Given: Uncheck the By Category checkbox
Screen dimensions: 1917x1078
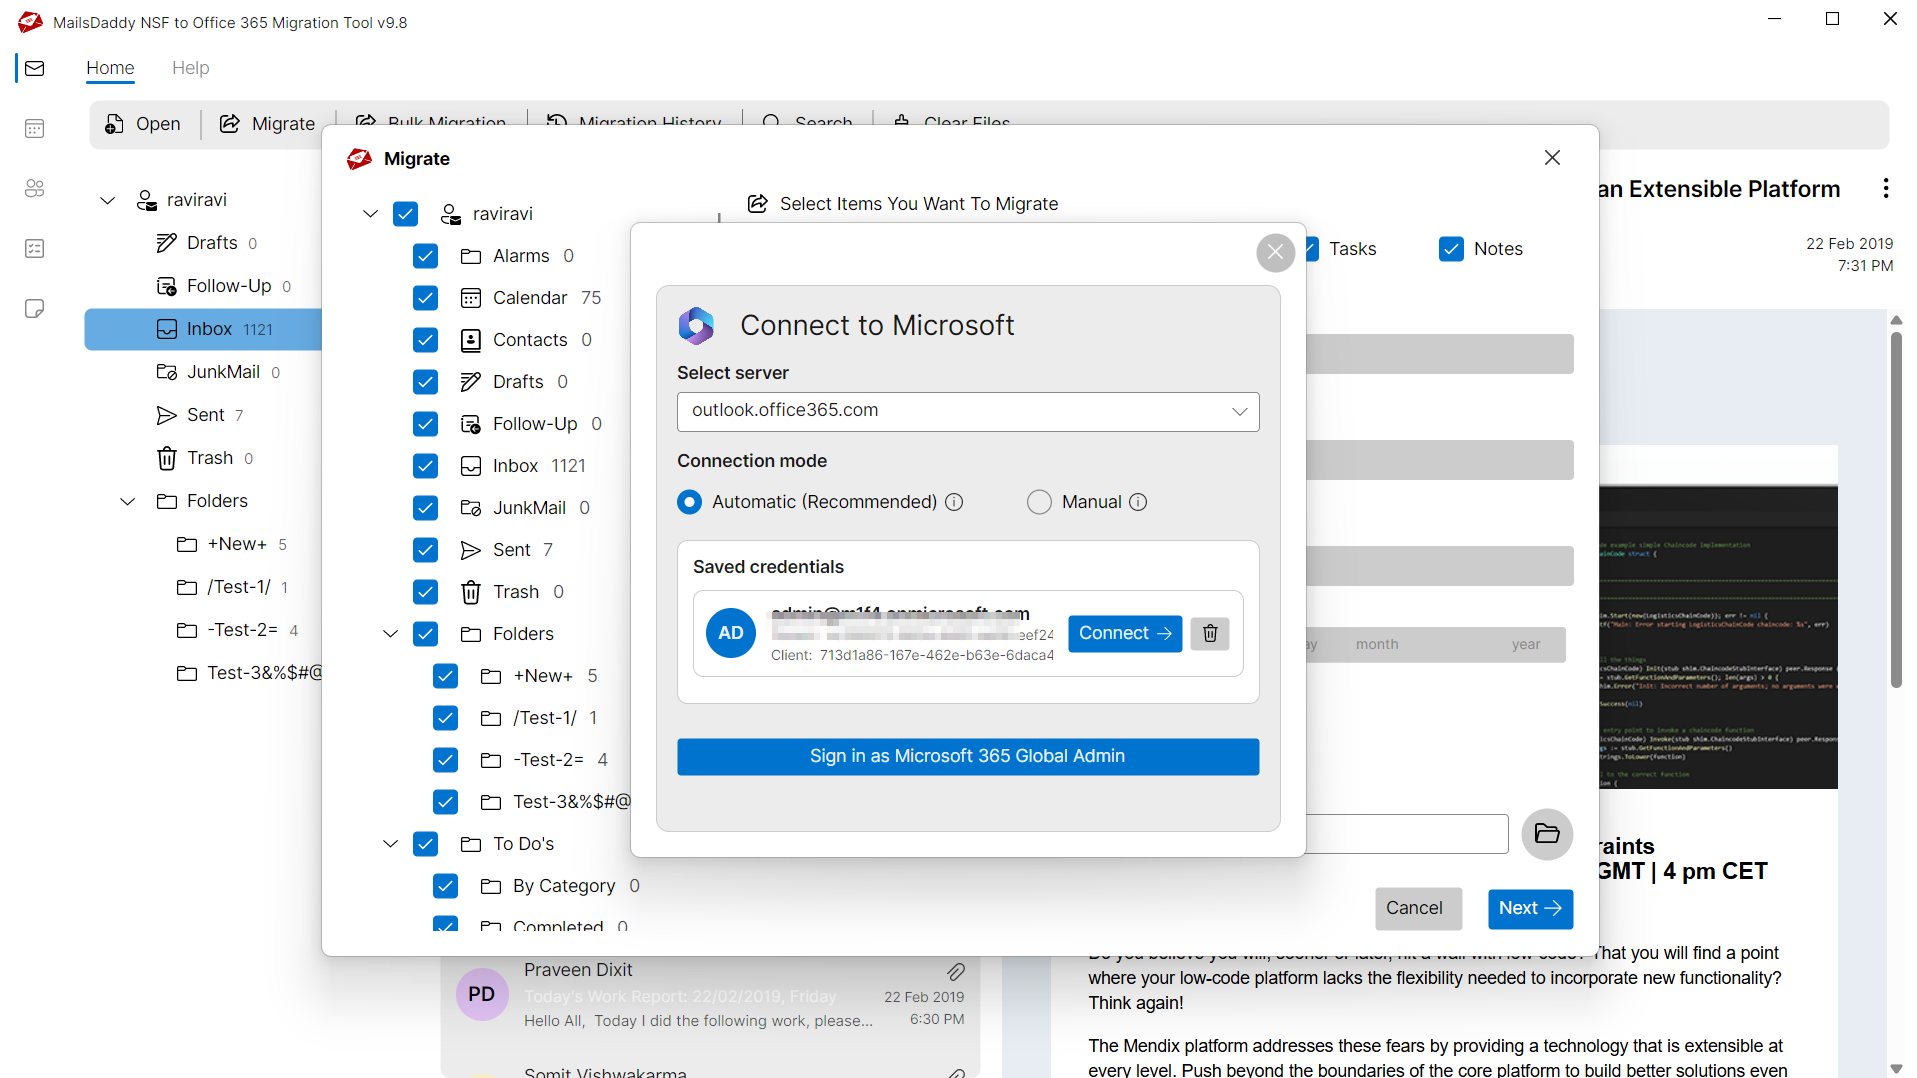Looking at the screenshot, I should pyautogui.click(x=445, y=886).
